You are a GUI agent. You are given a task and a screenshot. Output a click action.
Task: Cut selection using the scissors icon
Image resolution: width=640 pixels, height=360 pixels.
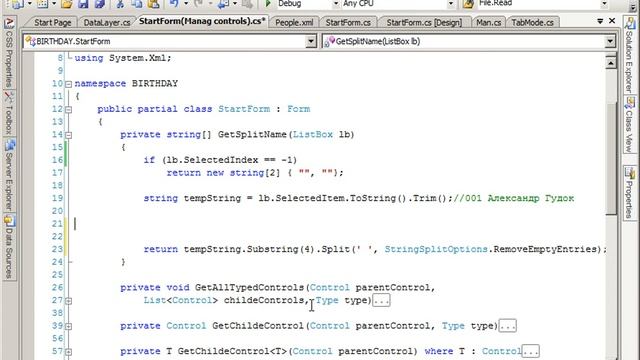tap(120, 4)
